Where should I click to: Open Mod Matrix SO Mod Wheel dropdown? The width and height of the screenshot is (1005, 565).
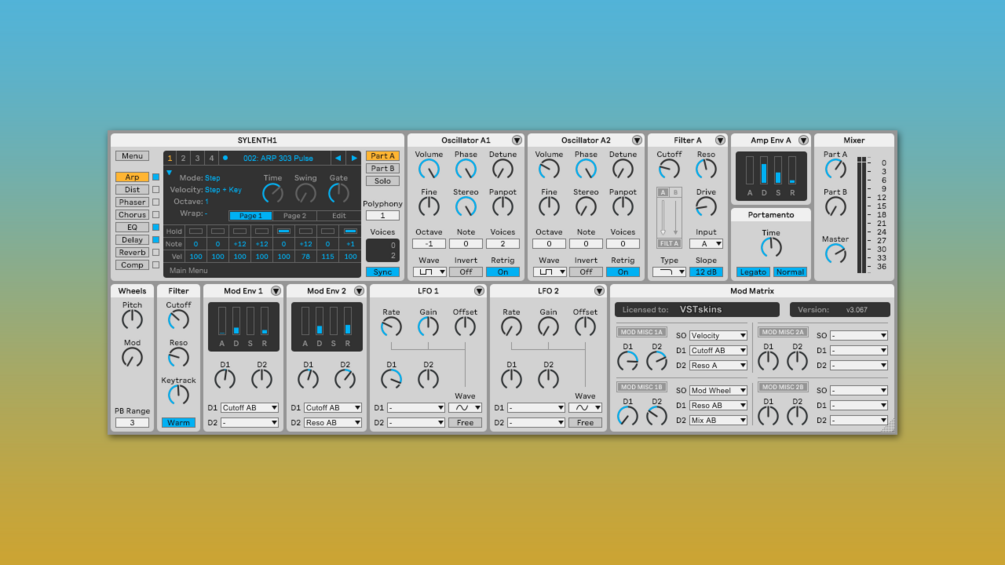click(718, 390)
